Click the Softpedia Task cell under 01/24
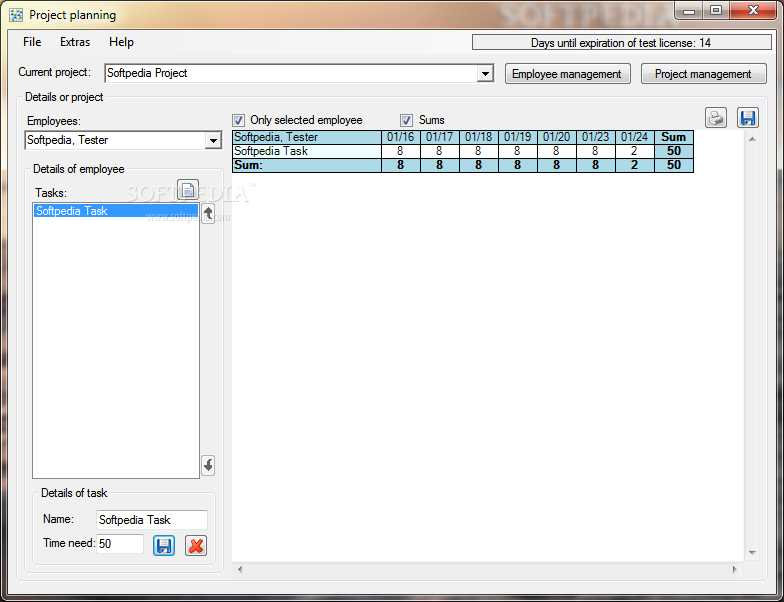 click(634, 151)
